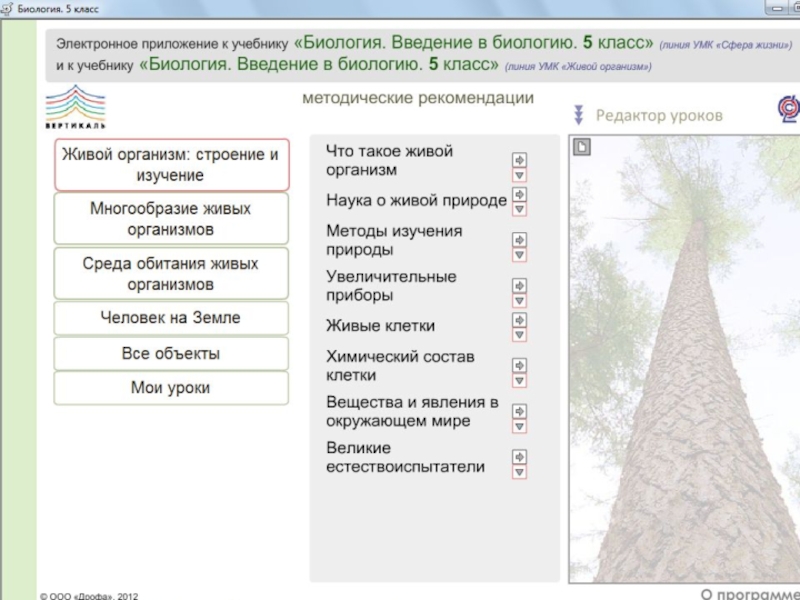Click right-arrow icon beside 'Увеличительные приборы'
This screenshot has height=600, width=800.
519,286
